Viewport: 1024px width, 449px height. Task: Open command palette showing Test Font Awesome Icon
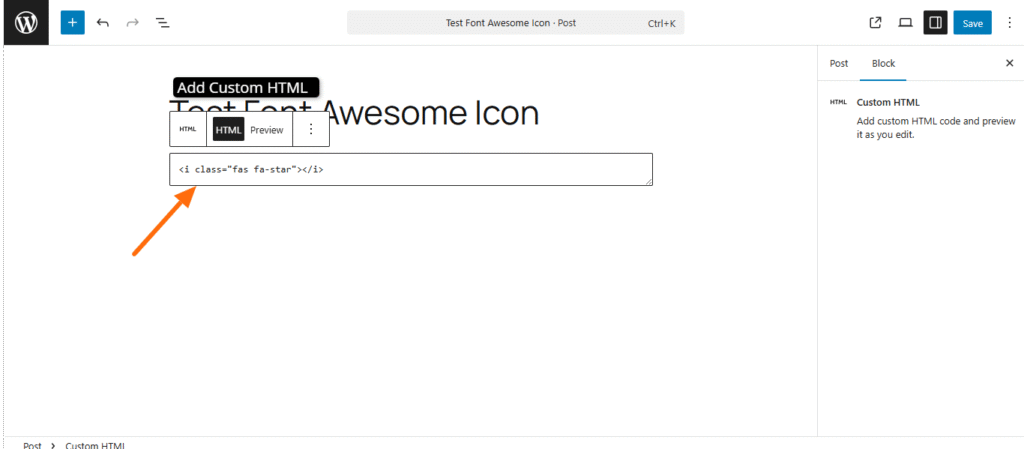tap(515, 23)
